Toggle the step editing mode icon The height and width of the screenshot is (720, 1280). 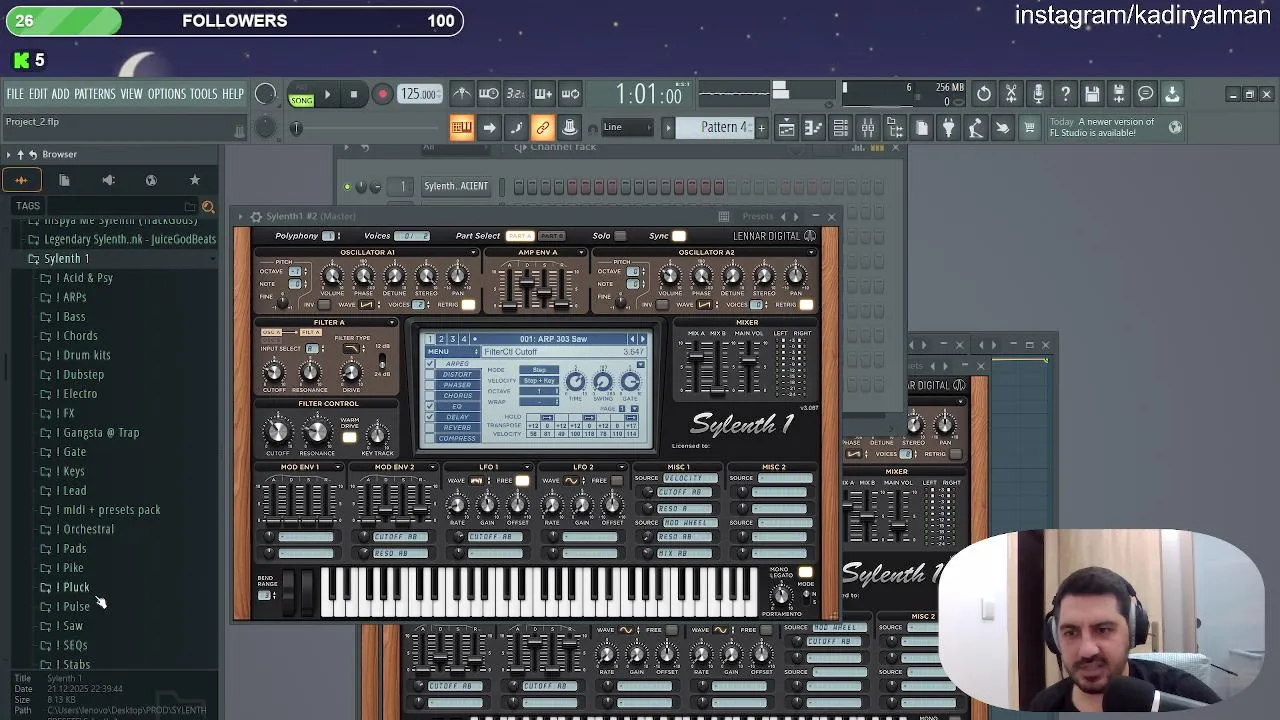pyautogui.click(x=515, y=127)
